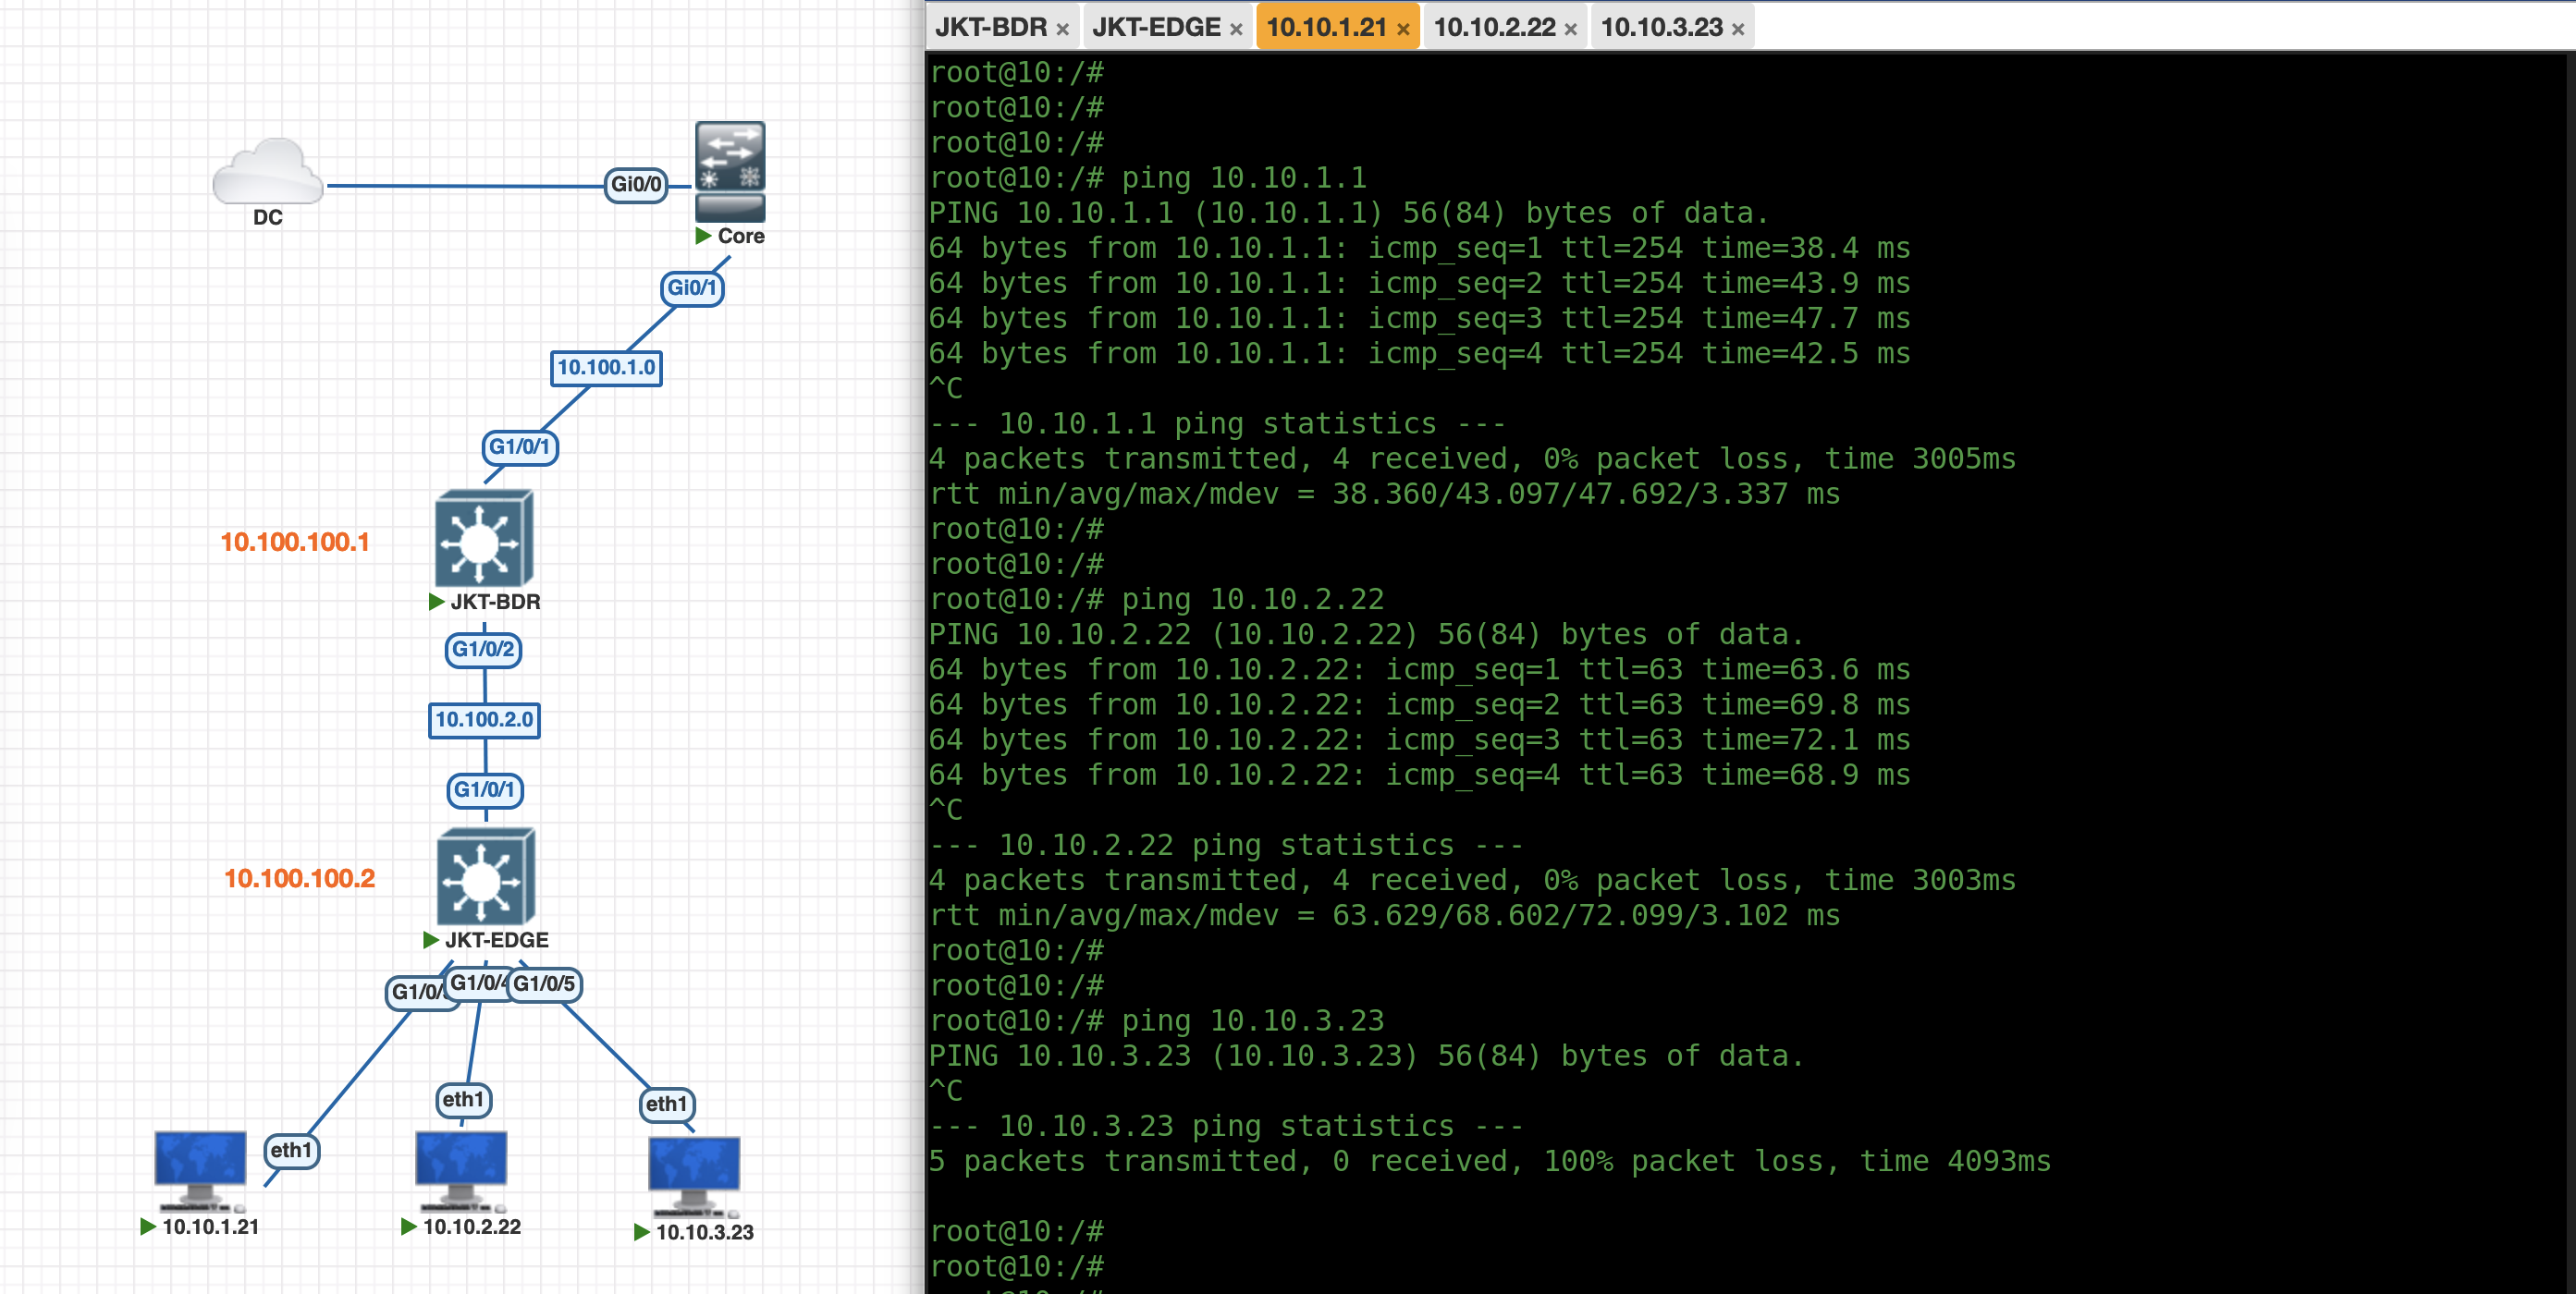Open the JKT-EDGE terminal tab

coord(1155,27)
